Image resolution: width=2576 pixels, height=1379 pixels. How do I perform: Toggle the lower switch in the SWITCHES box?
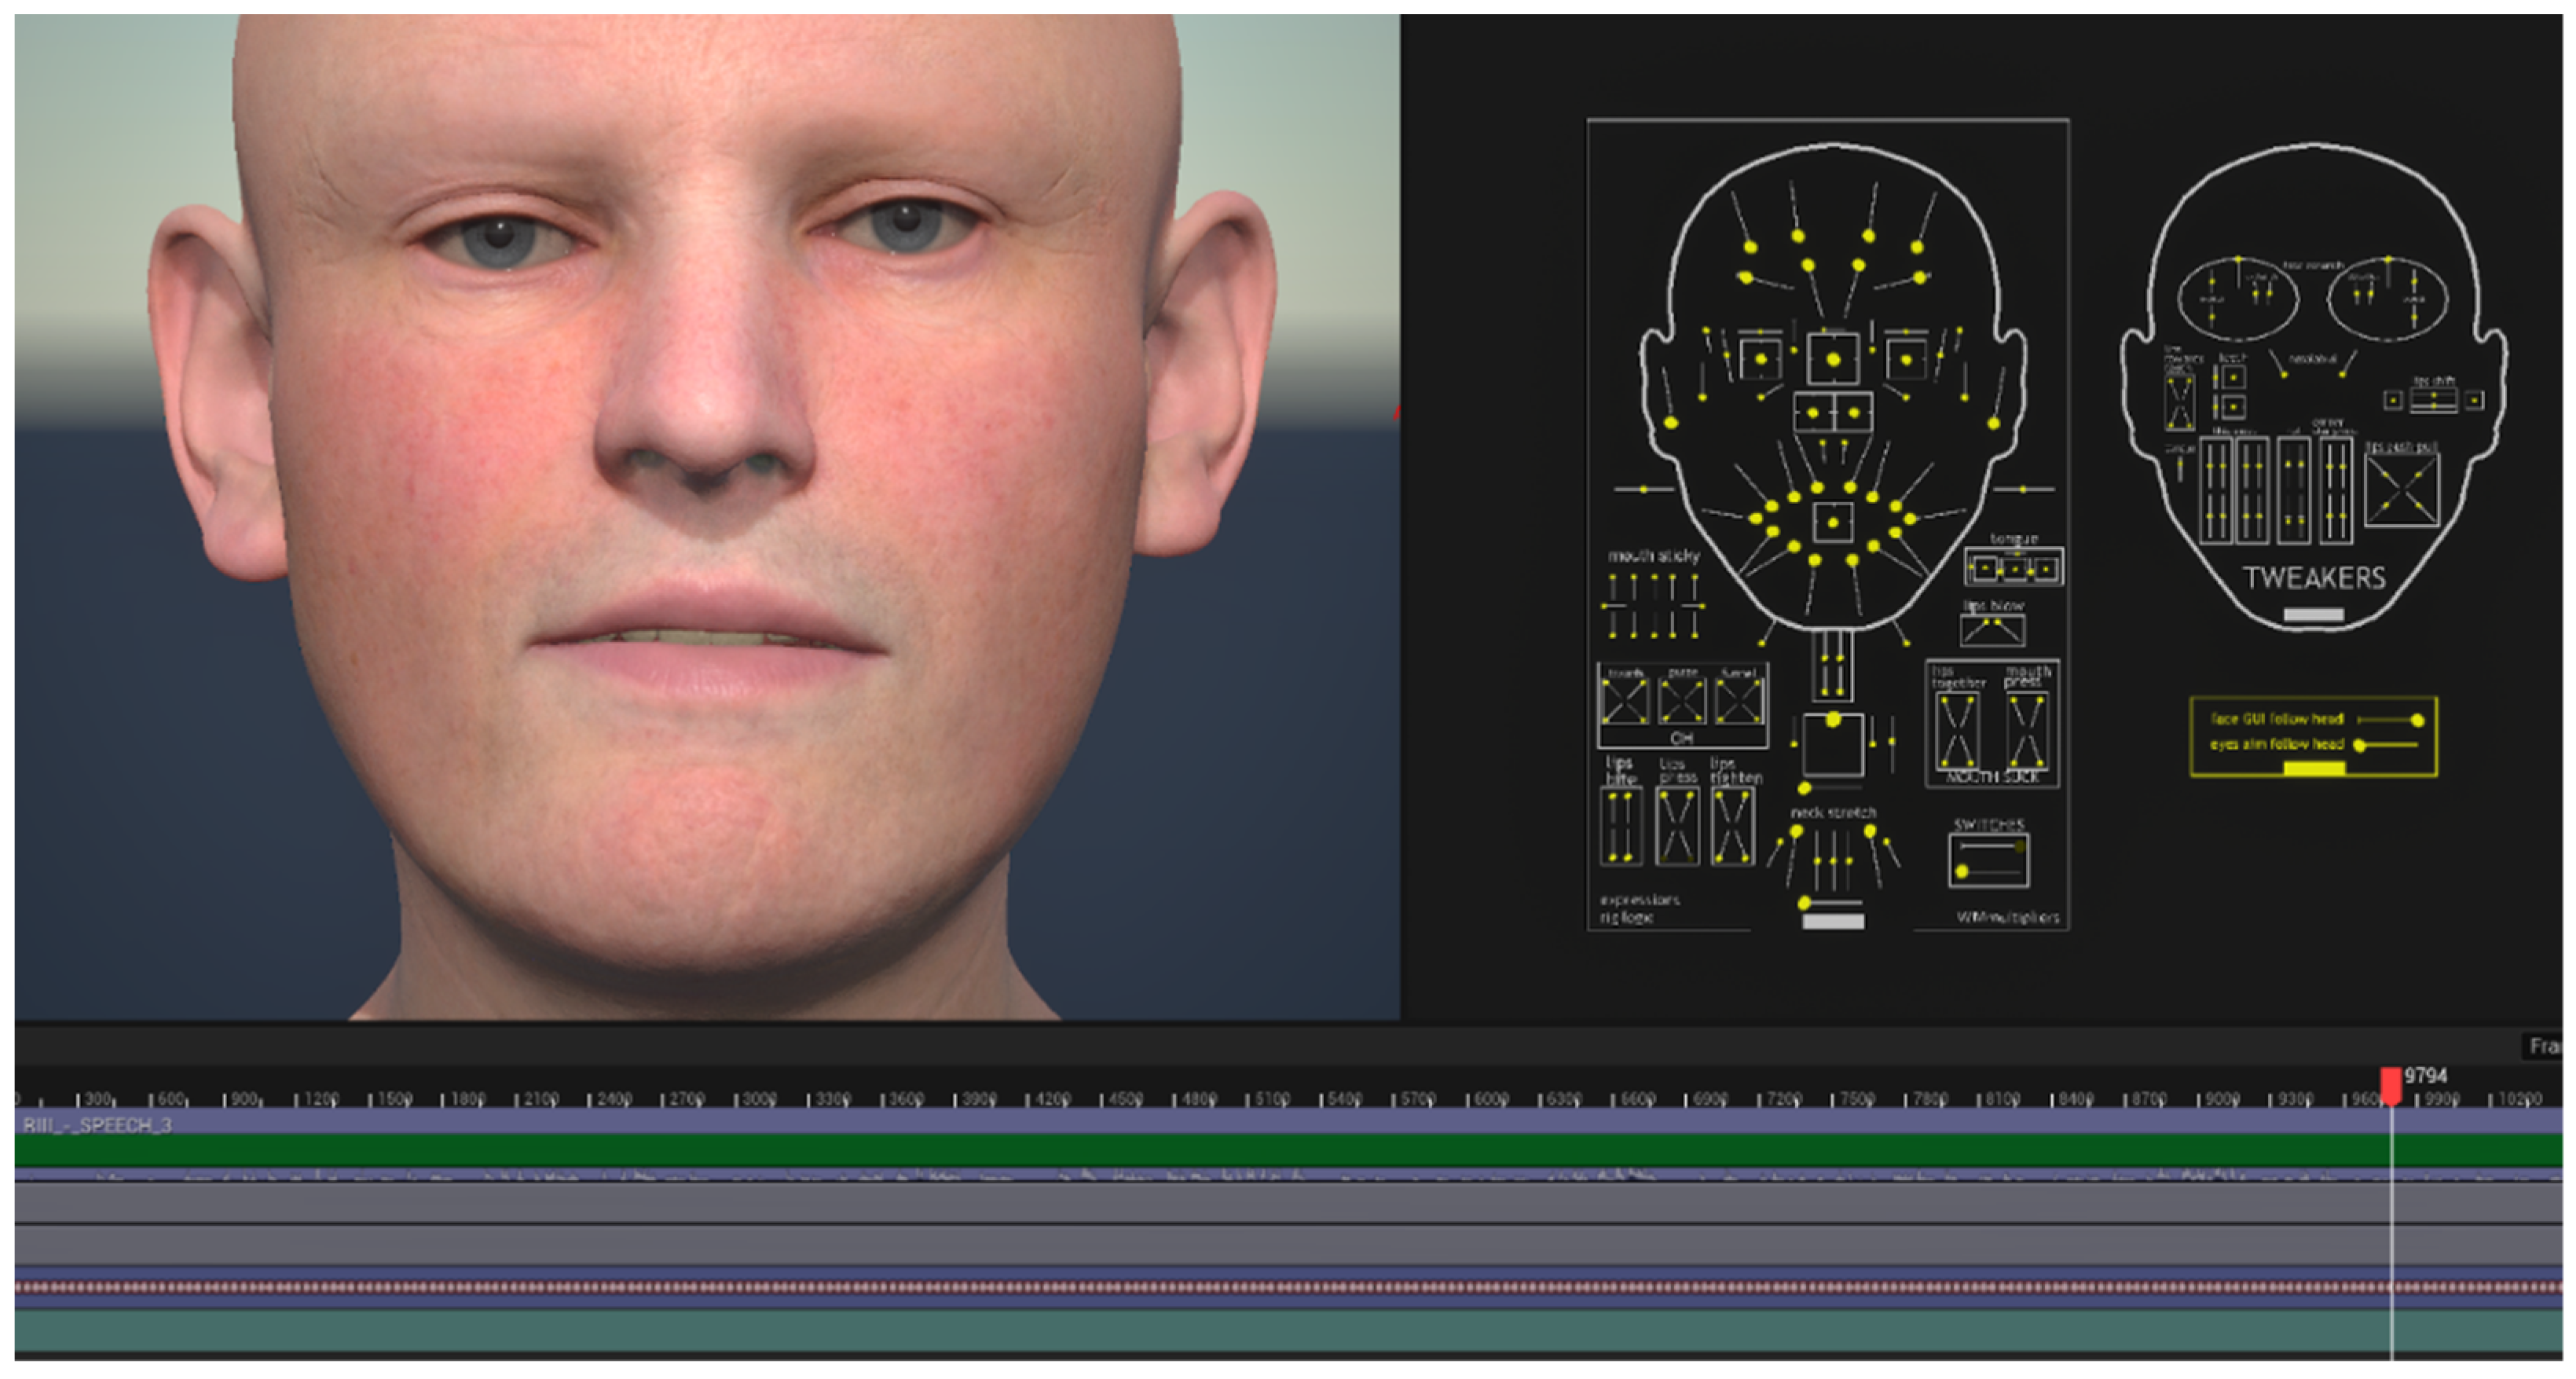(x=1962, y=872)
